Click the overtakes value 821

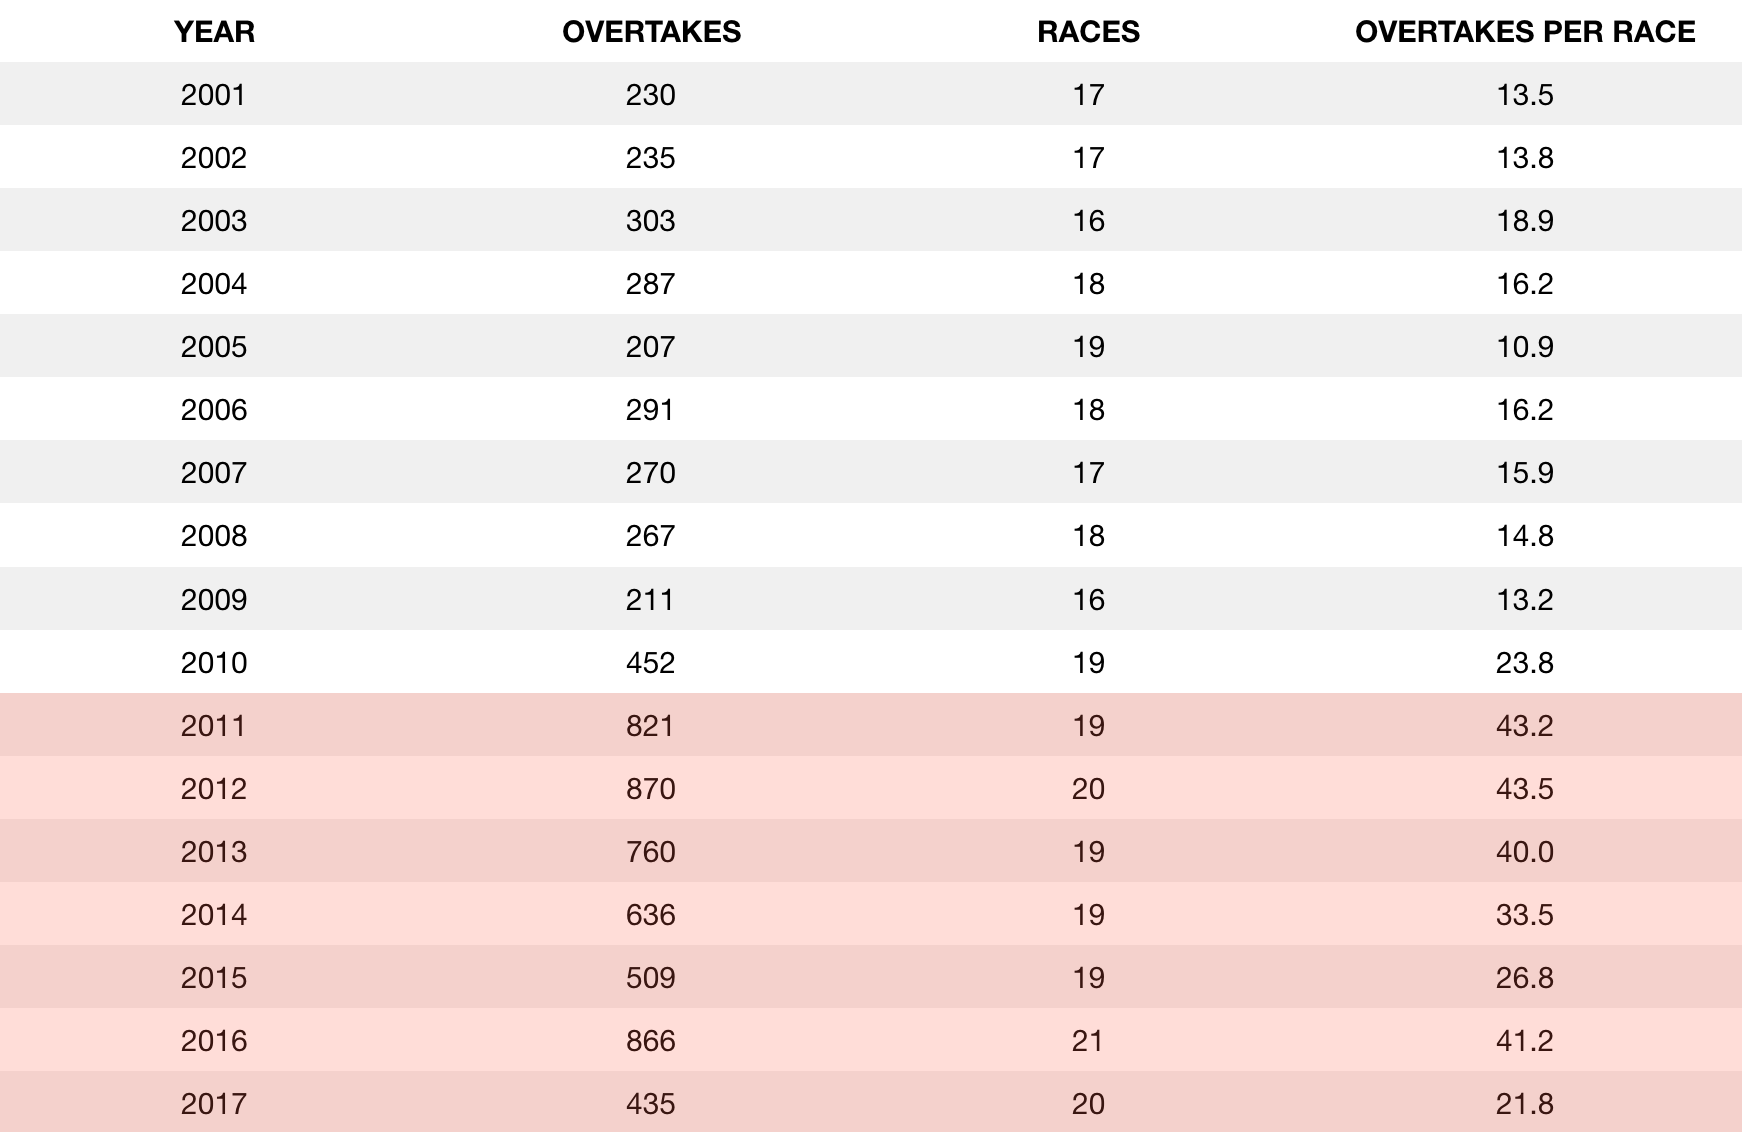(x=650, y=726)
